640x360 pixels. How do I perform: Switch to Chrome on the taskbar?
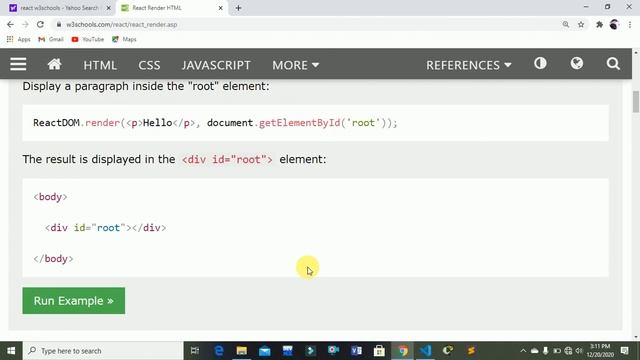(402, 351)
